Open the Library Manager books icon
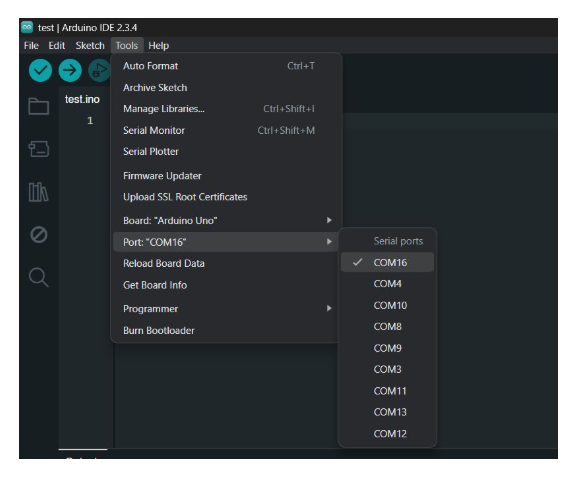The image size is (568, 477). (38, 192)
